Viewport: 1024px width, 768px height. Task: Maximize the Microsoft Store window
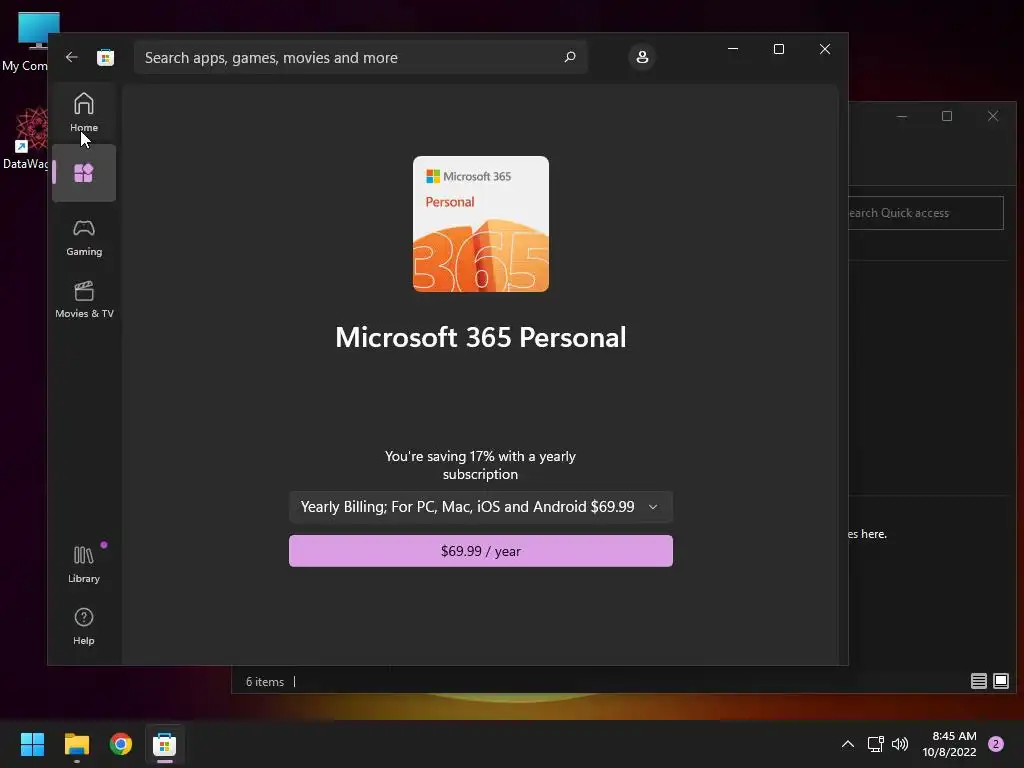coord(778,49)
